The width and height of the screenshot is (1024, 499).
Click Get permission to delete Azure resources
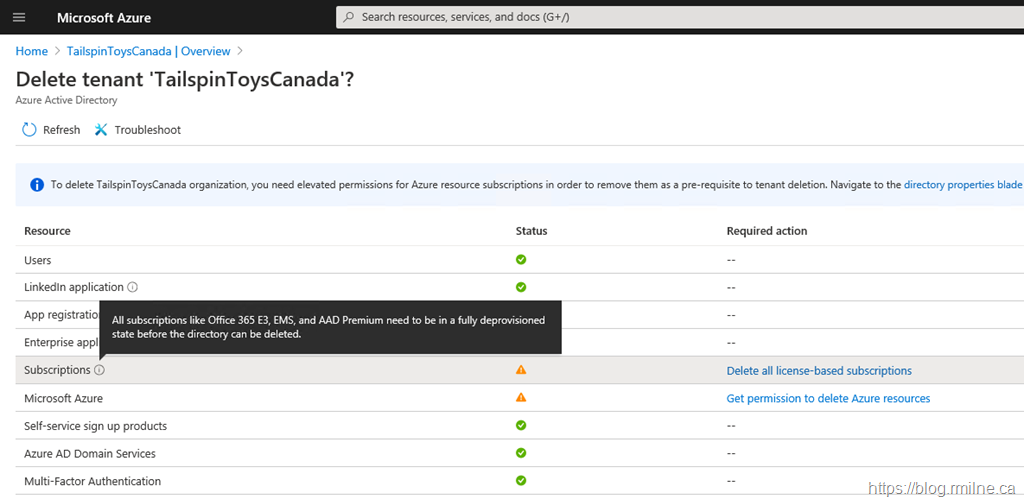827,399
